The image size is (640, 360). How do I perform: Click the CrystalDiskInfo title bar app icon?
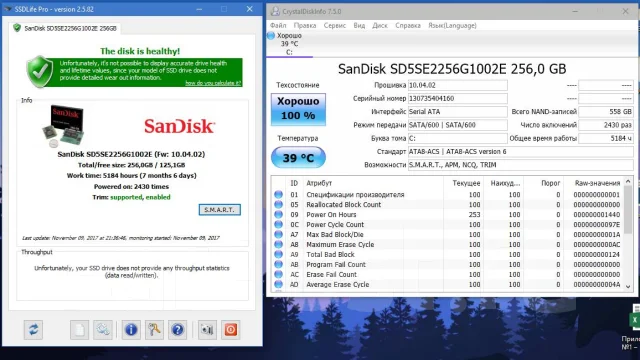point(275,11)
